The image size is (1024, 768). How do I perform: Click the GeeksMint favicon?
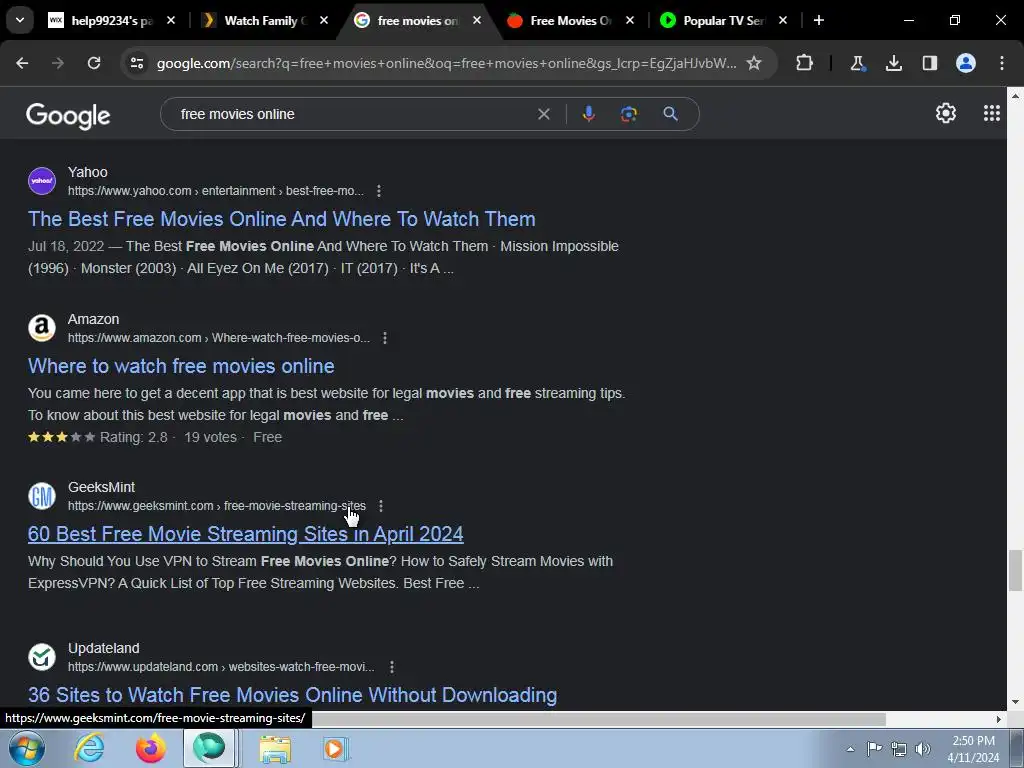(x=42, y=496)
